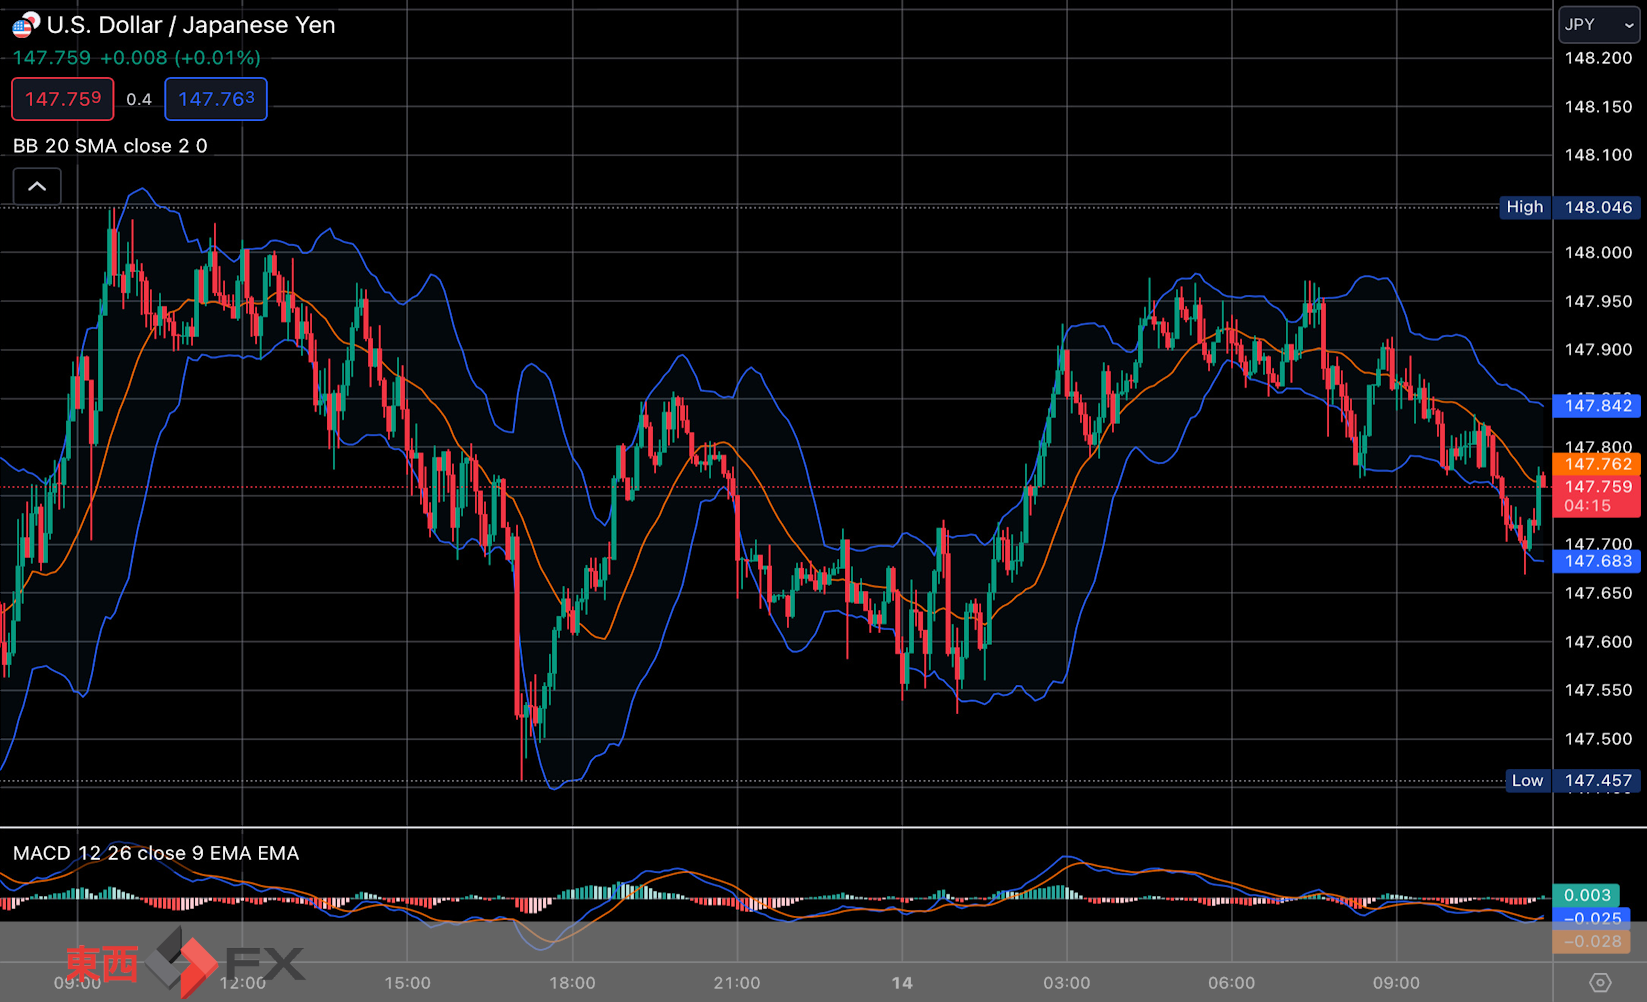Open the JPY currency dropdown
Image resolution: width=1647 pixels, height=1002 pixels.
click(x=1598, y=25)
